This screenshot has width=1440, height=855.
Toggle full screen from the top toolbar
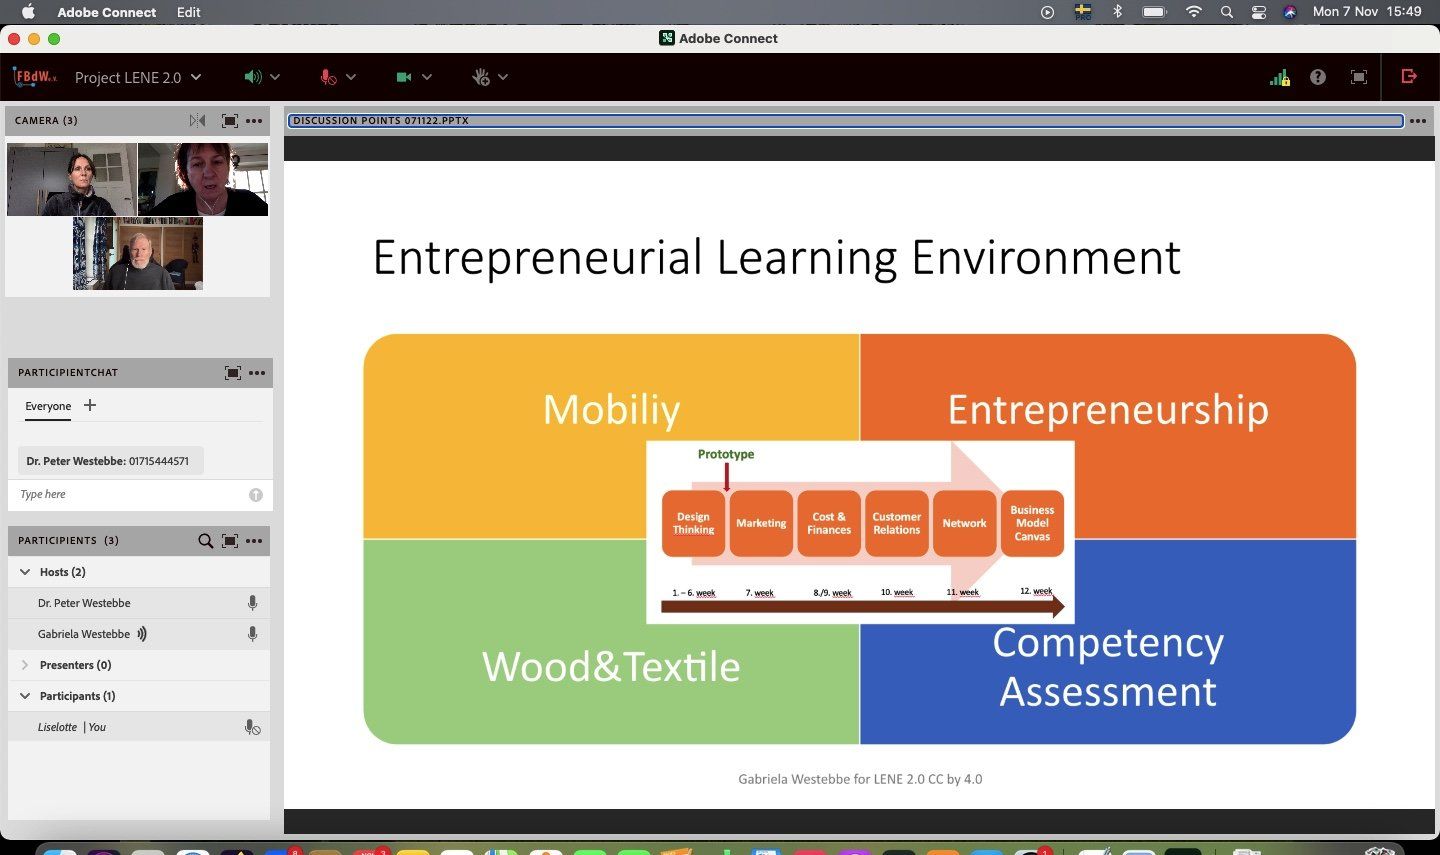coord(1359,77)
